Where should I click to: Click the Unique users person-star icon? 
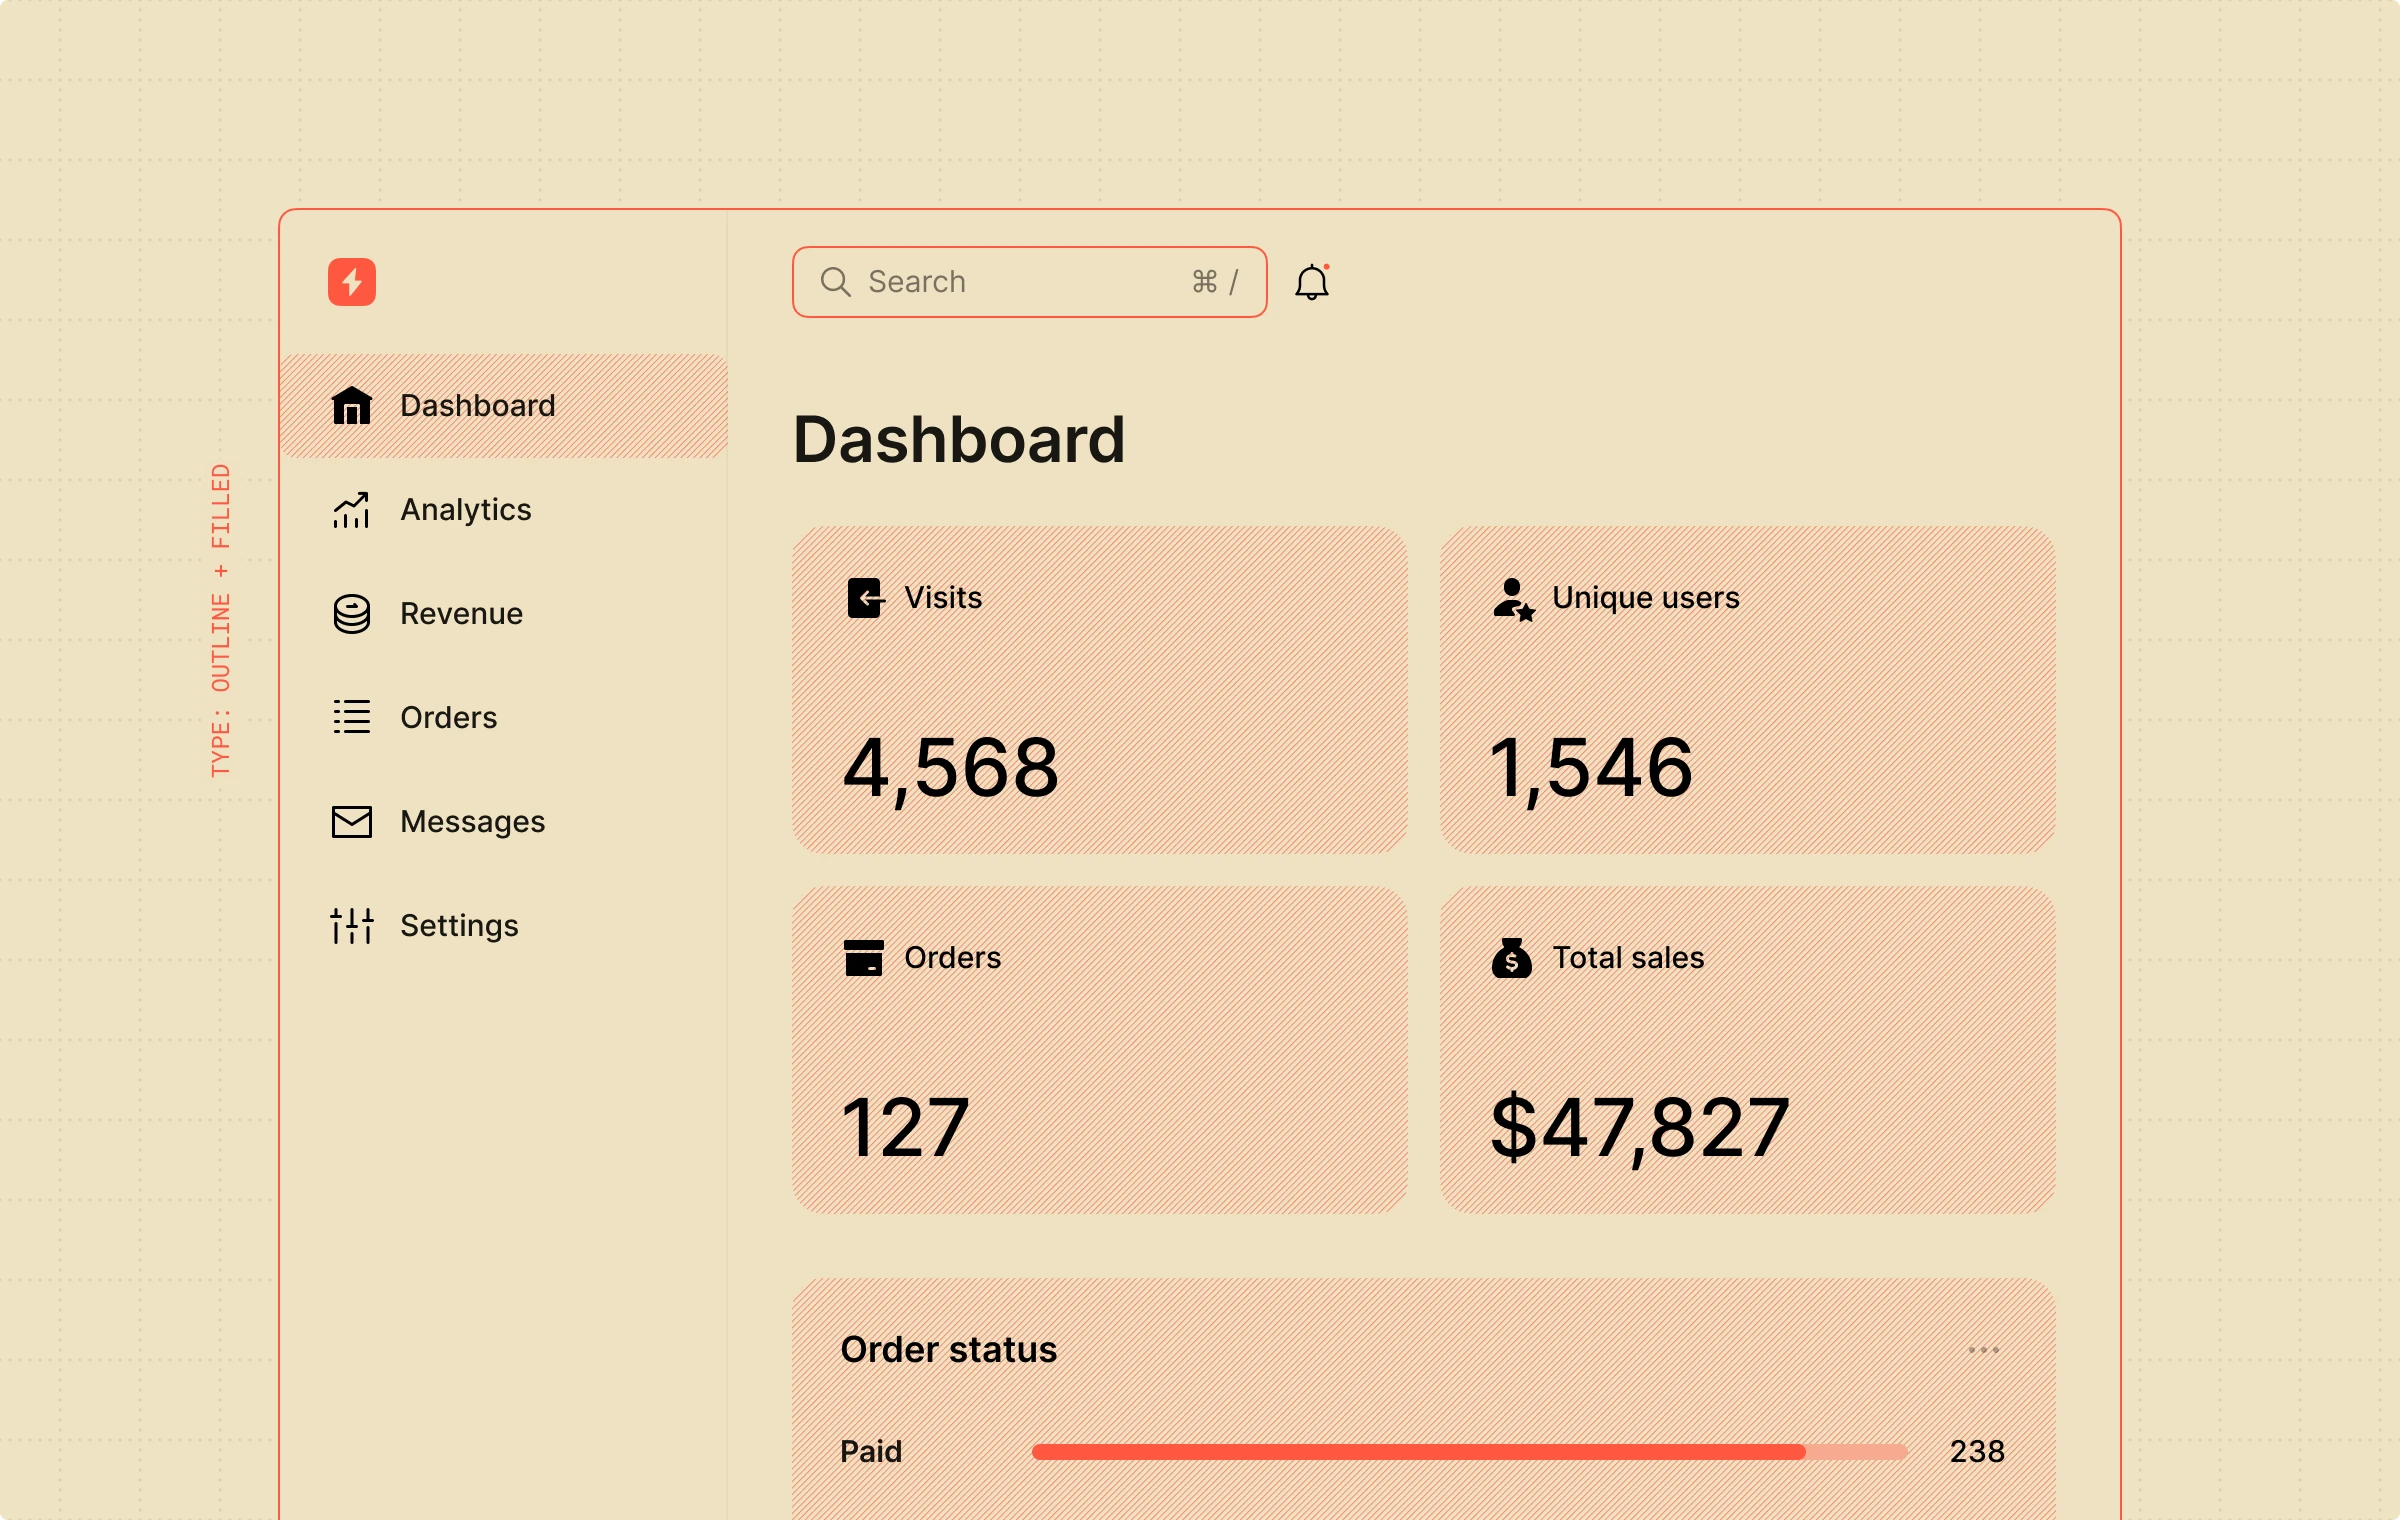coord(1513,599)
